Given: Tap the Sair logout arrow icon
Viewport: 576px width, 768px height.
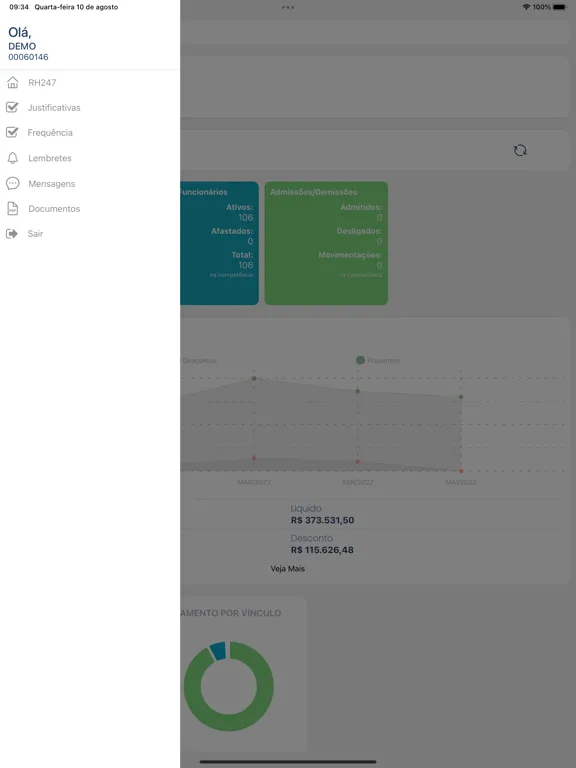Looking at the screenshot, I should point(12,234).
